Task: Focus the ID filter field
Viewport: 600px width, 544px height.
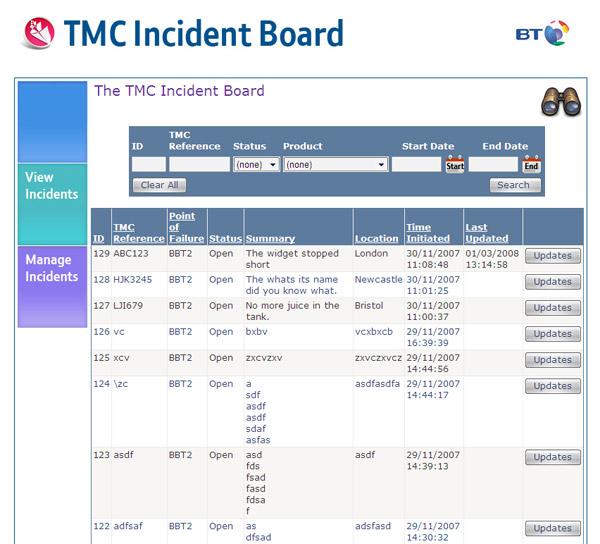Action: point(149,164)
